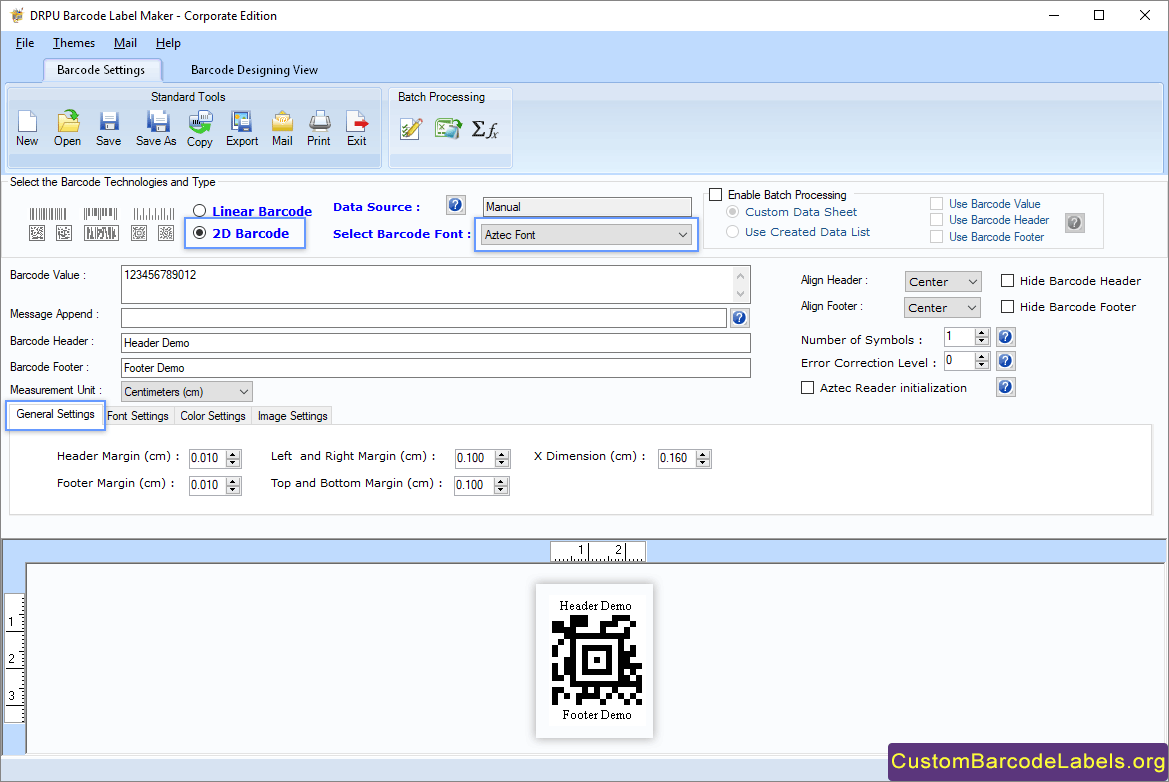Click the Barcode Header input field

[435, 343]
